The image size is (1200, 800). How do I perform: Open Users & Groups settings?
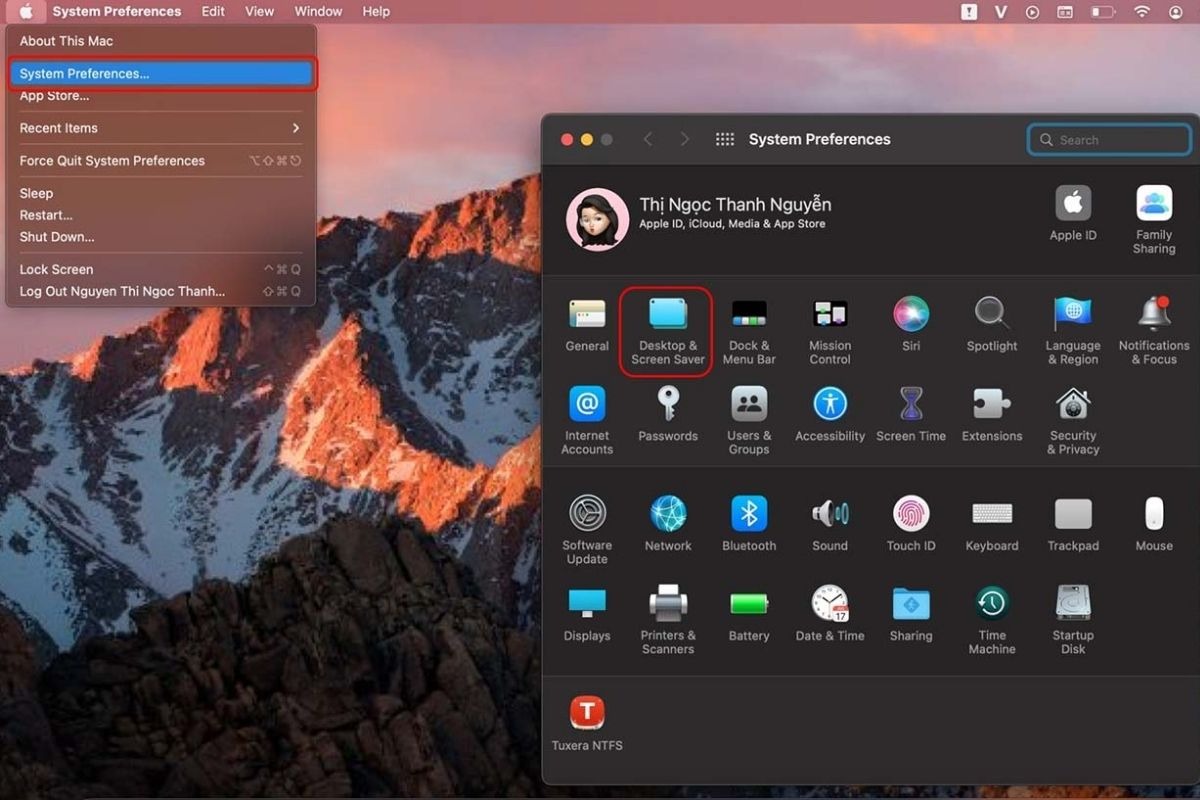pos(749,421)
